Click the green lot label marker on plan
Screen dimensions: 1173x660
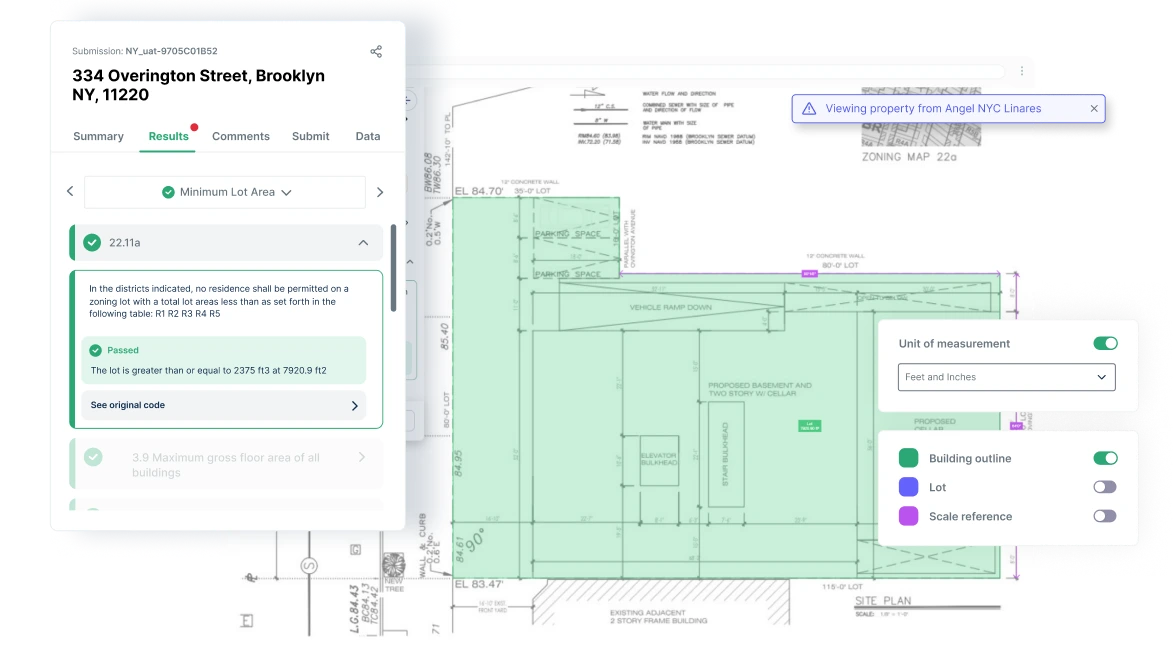pos(809,426)
